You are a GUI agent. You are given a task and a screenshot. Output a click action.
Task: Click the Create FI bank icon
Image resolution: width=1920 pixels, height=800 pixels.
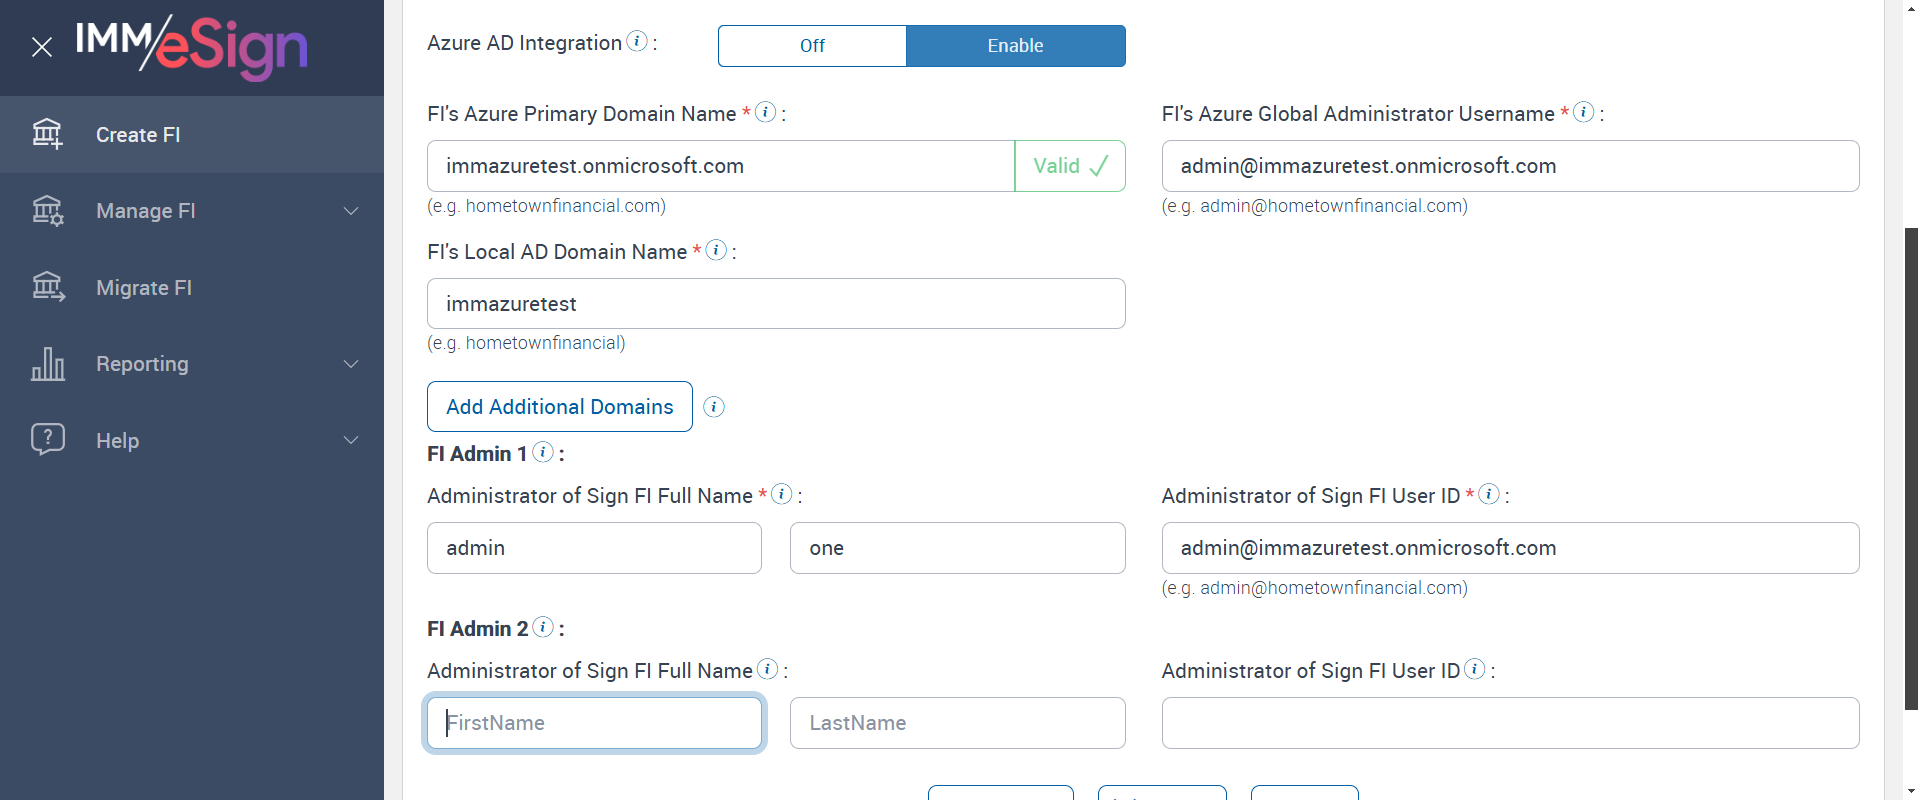click(47, 134)
